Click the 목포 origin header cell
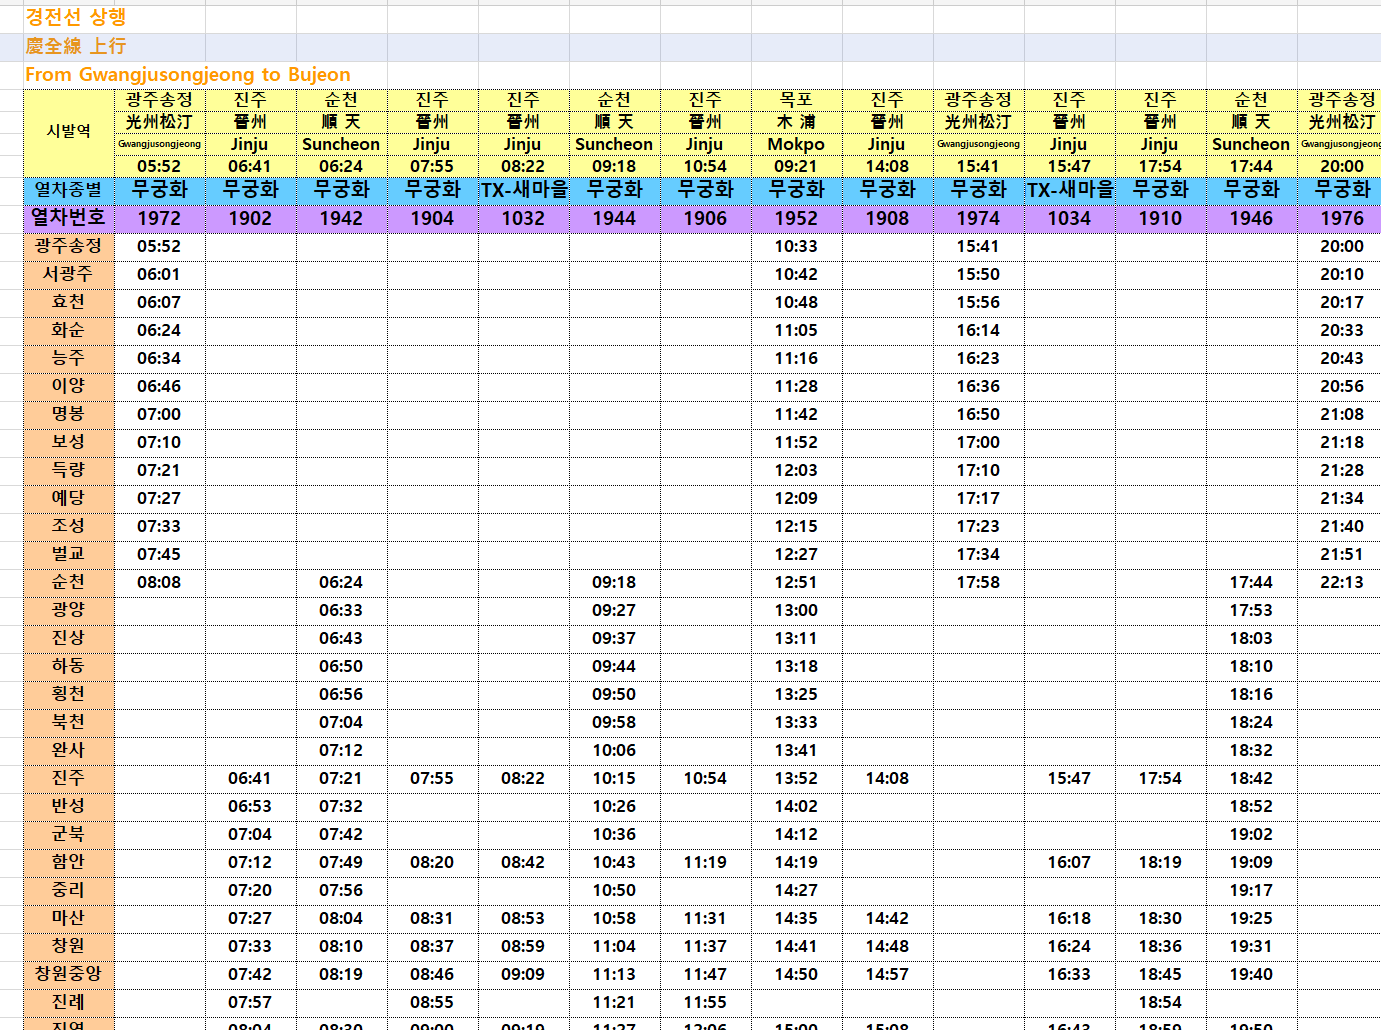 tap(796, 100)
